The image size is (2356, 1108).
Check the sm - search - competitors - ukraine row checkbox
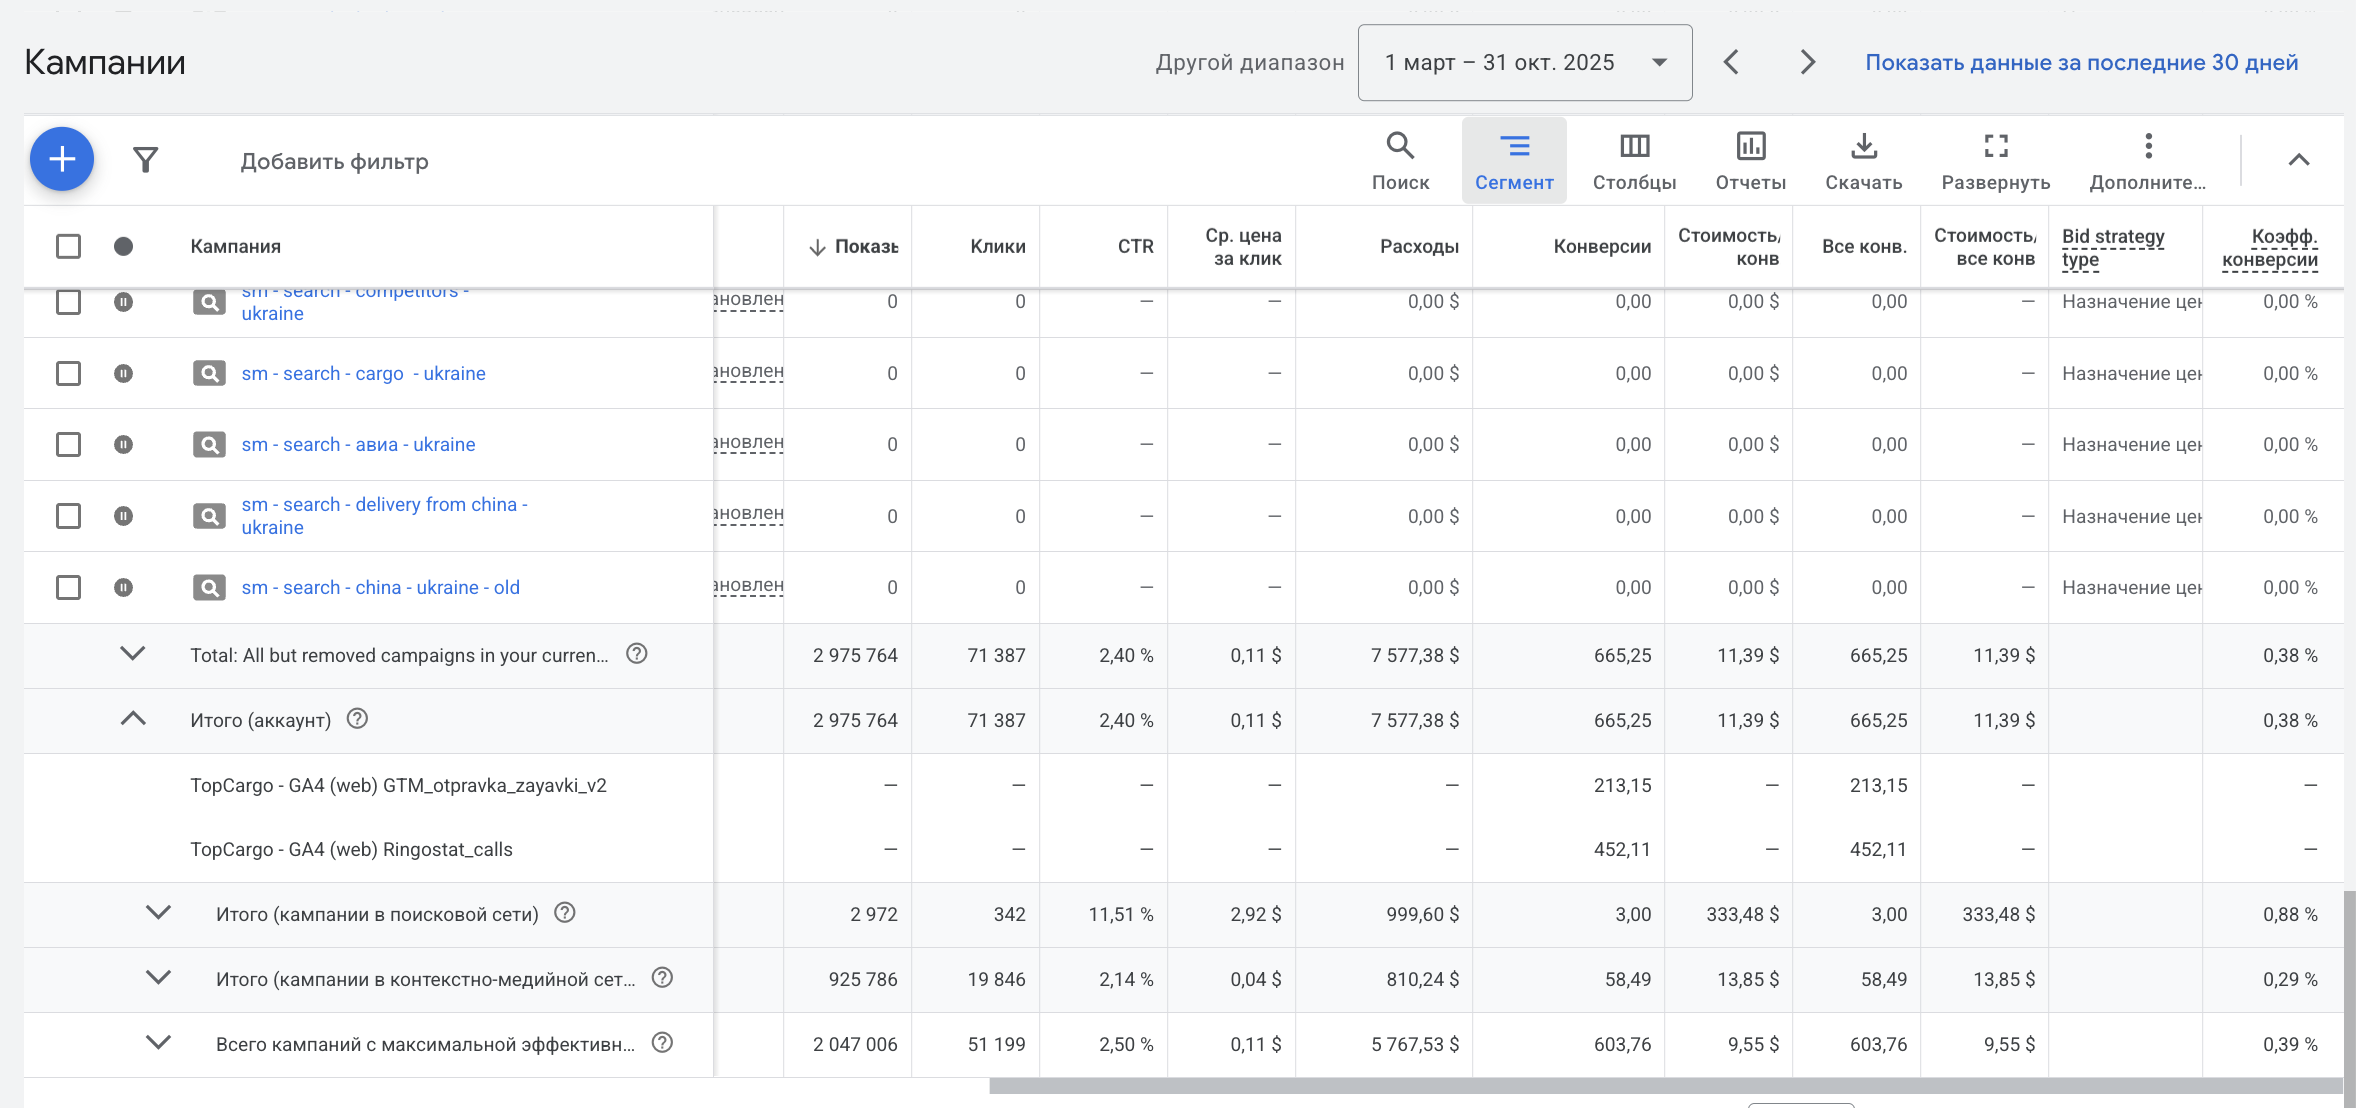[x=68, y=301]
